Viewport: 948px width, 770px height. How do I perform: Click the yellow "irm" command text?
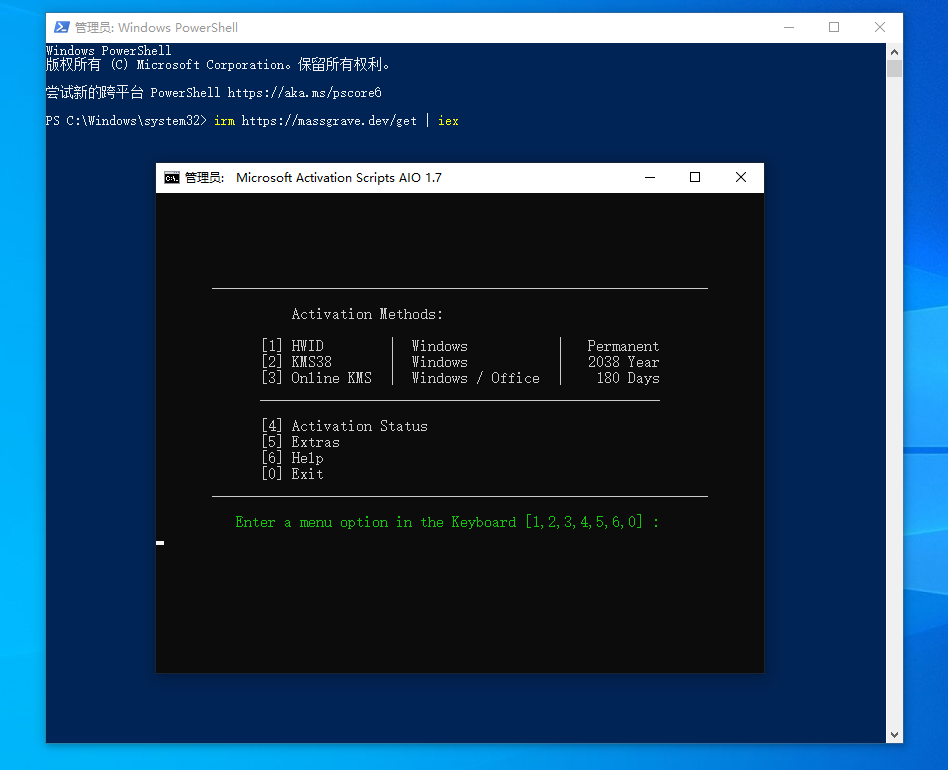pyautogui.click(x=224, y=121)
